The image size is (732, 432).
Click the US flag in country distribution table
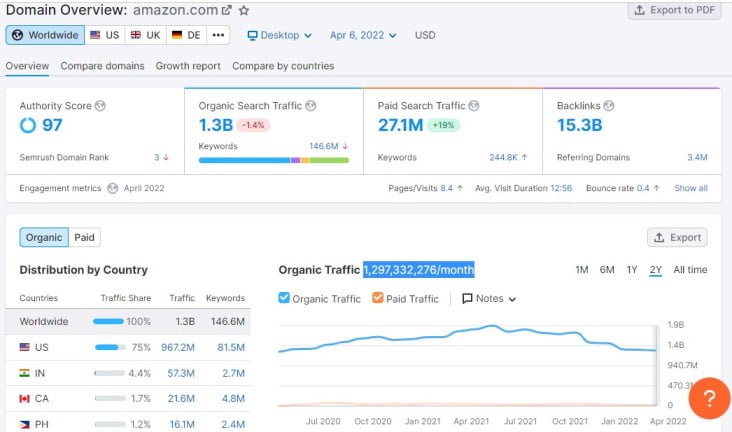pyautogui.click(x=24, y=347)
